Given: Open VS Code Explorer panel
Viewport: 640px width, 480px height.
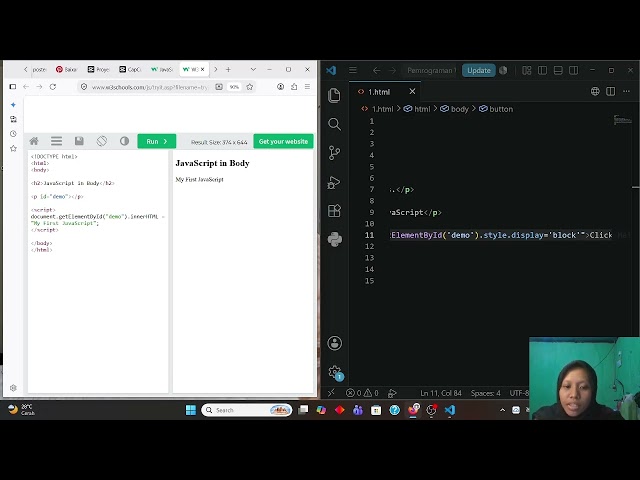Looking at the screenshot, I should 334,95.
